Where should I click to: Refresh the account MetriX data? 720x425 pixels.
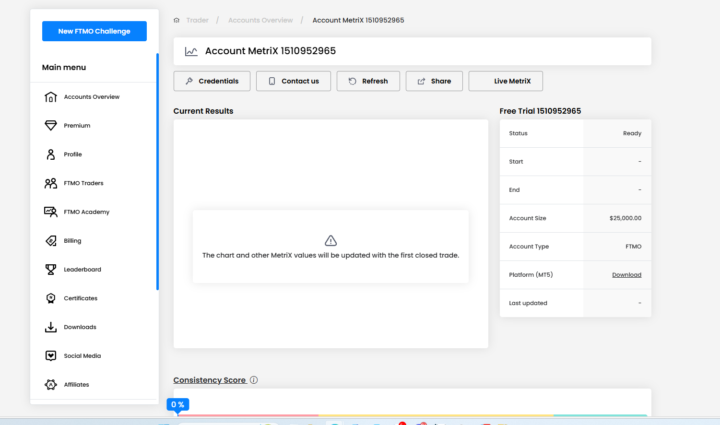(368, 81)
